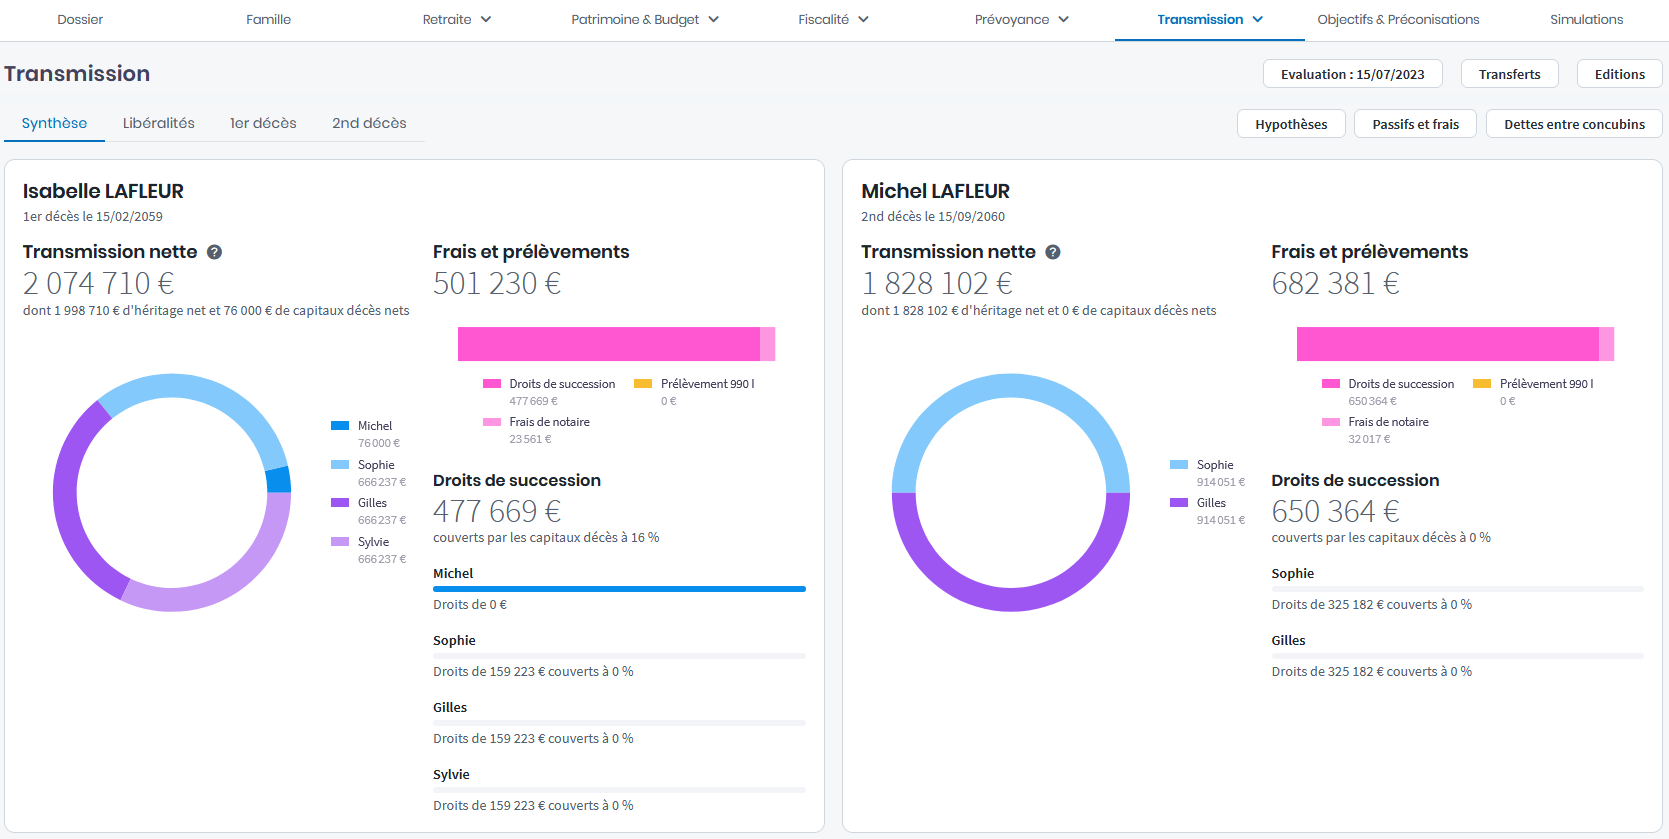The width and height of the screenshot is (1669, 839).
Task: Click the Editions button
Action: (x=1619, y=74)
